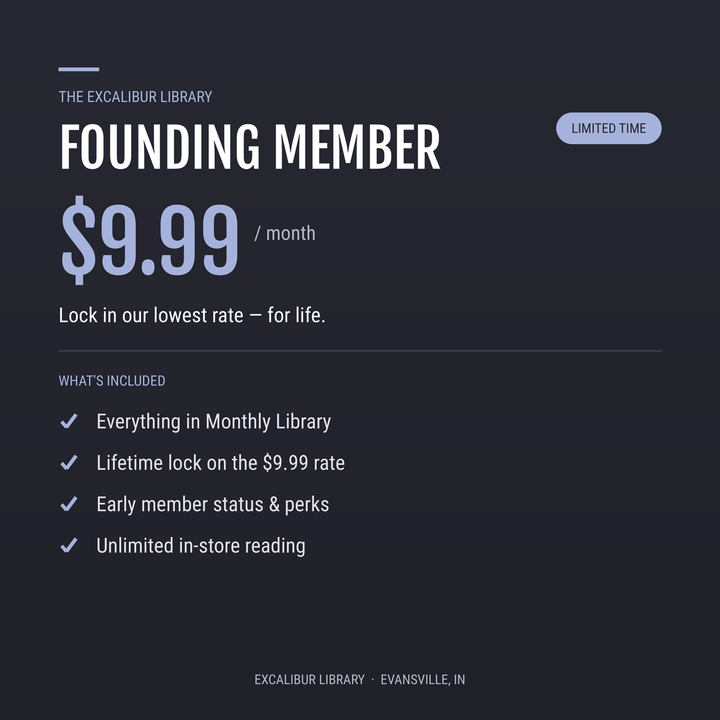Click the dot separator in the footer

[372, 679]
